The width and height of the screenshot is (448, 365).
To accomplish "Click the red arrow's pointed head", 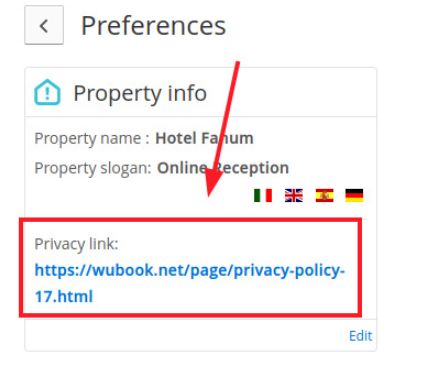I will click(x=211, y=184).
